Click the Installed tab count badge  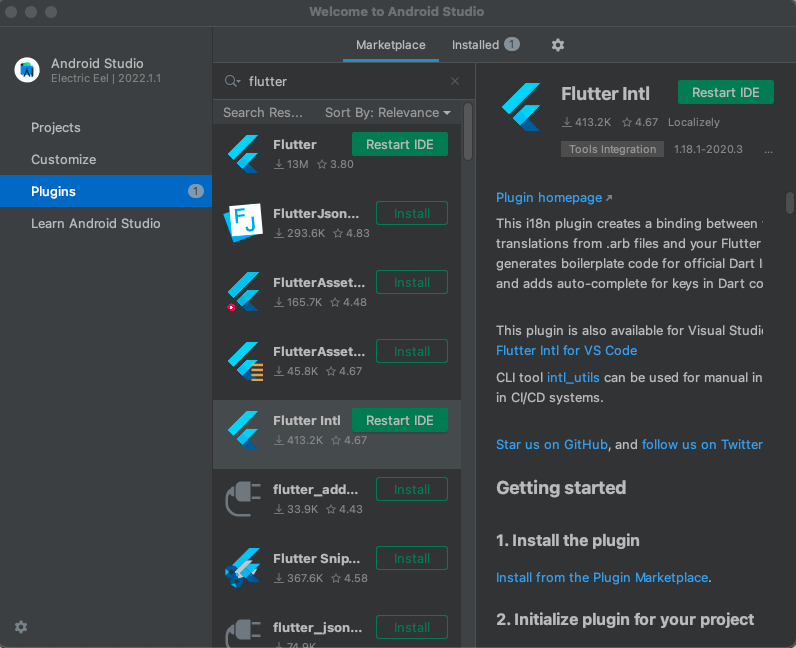click(512, 45)
